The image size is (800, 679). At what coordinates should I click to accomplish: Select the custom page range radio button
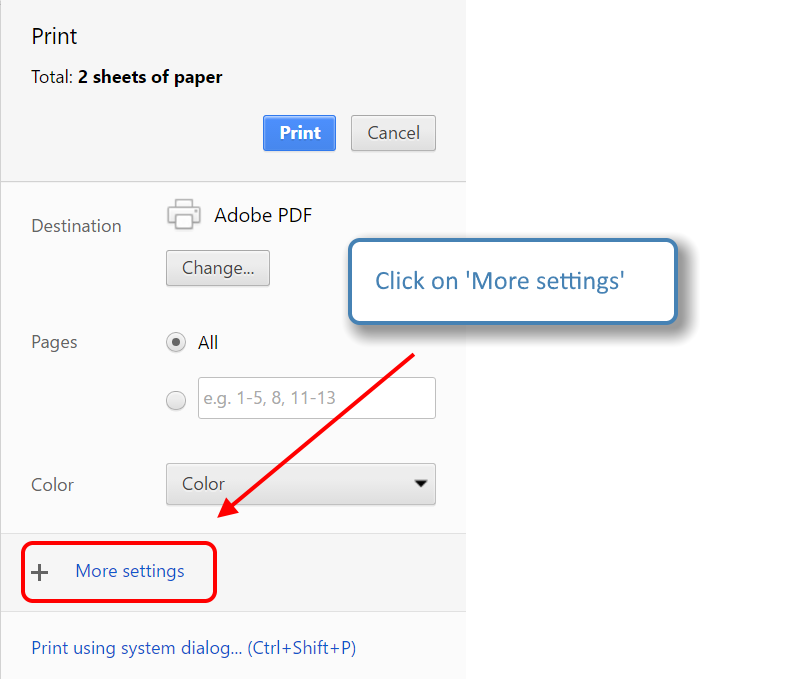[x=176, y=400]
